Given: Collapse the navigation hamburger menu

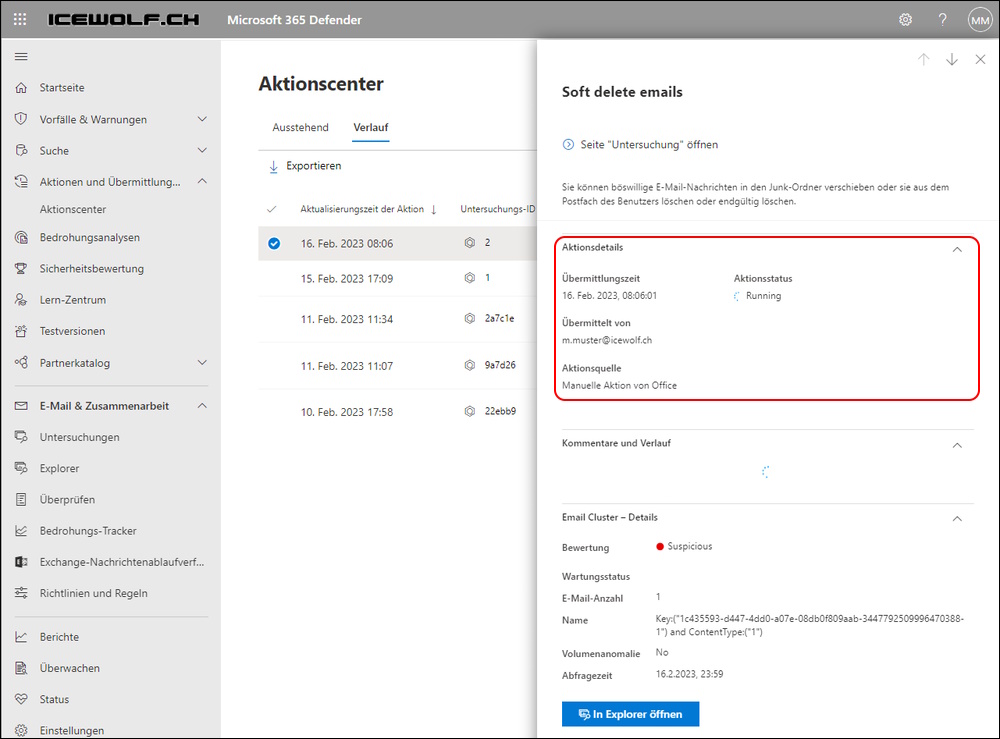Looking at the screenshot, I should (x=21, y=57).
